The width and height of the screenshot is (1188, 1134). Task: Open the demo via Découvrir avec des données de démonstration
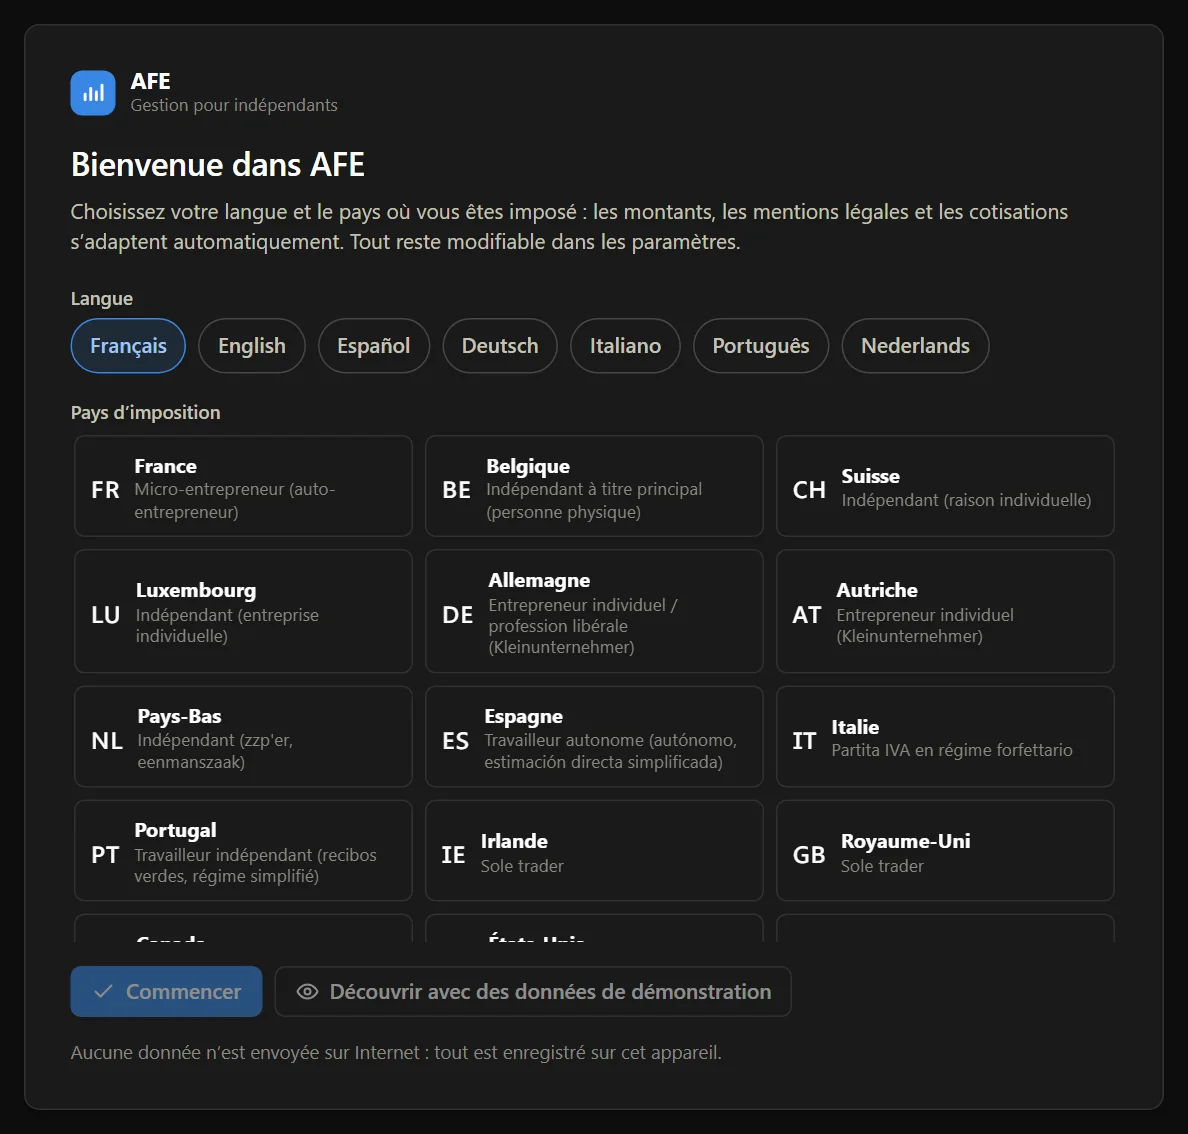click(533, 992)
